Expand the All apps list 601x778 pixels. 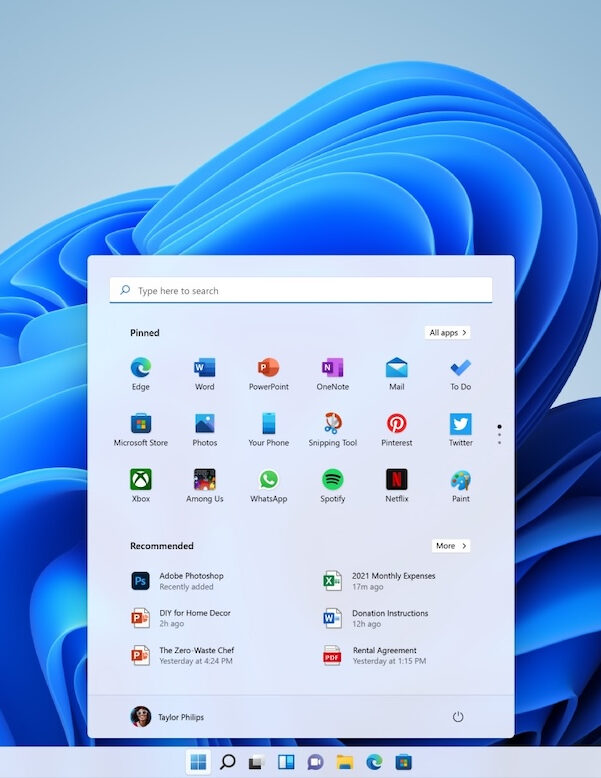447,333
